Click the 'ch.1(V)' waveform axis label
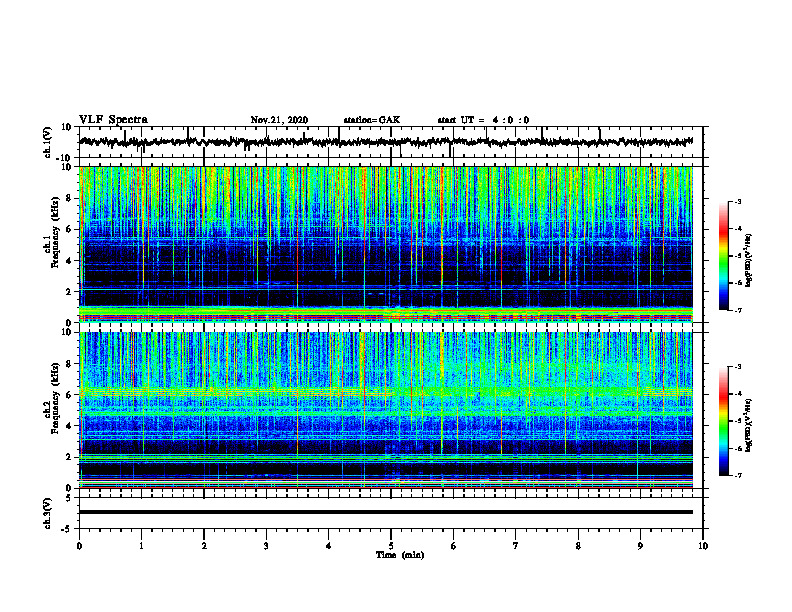 pos(48,142)
